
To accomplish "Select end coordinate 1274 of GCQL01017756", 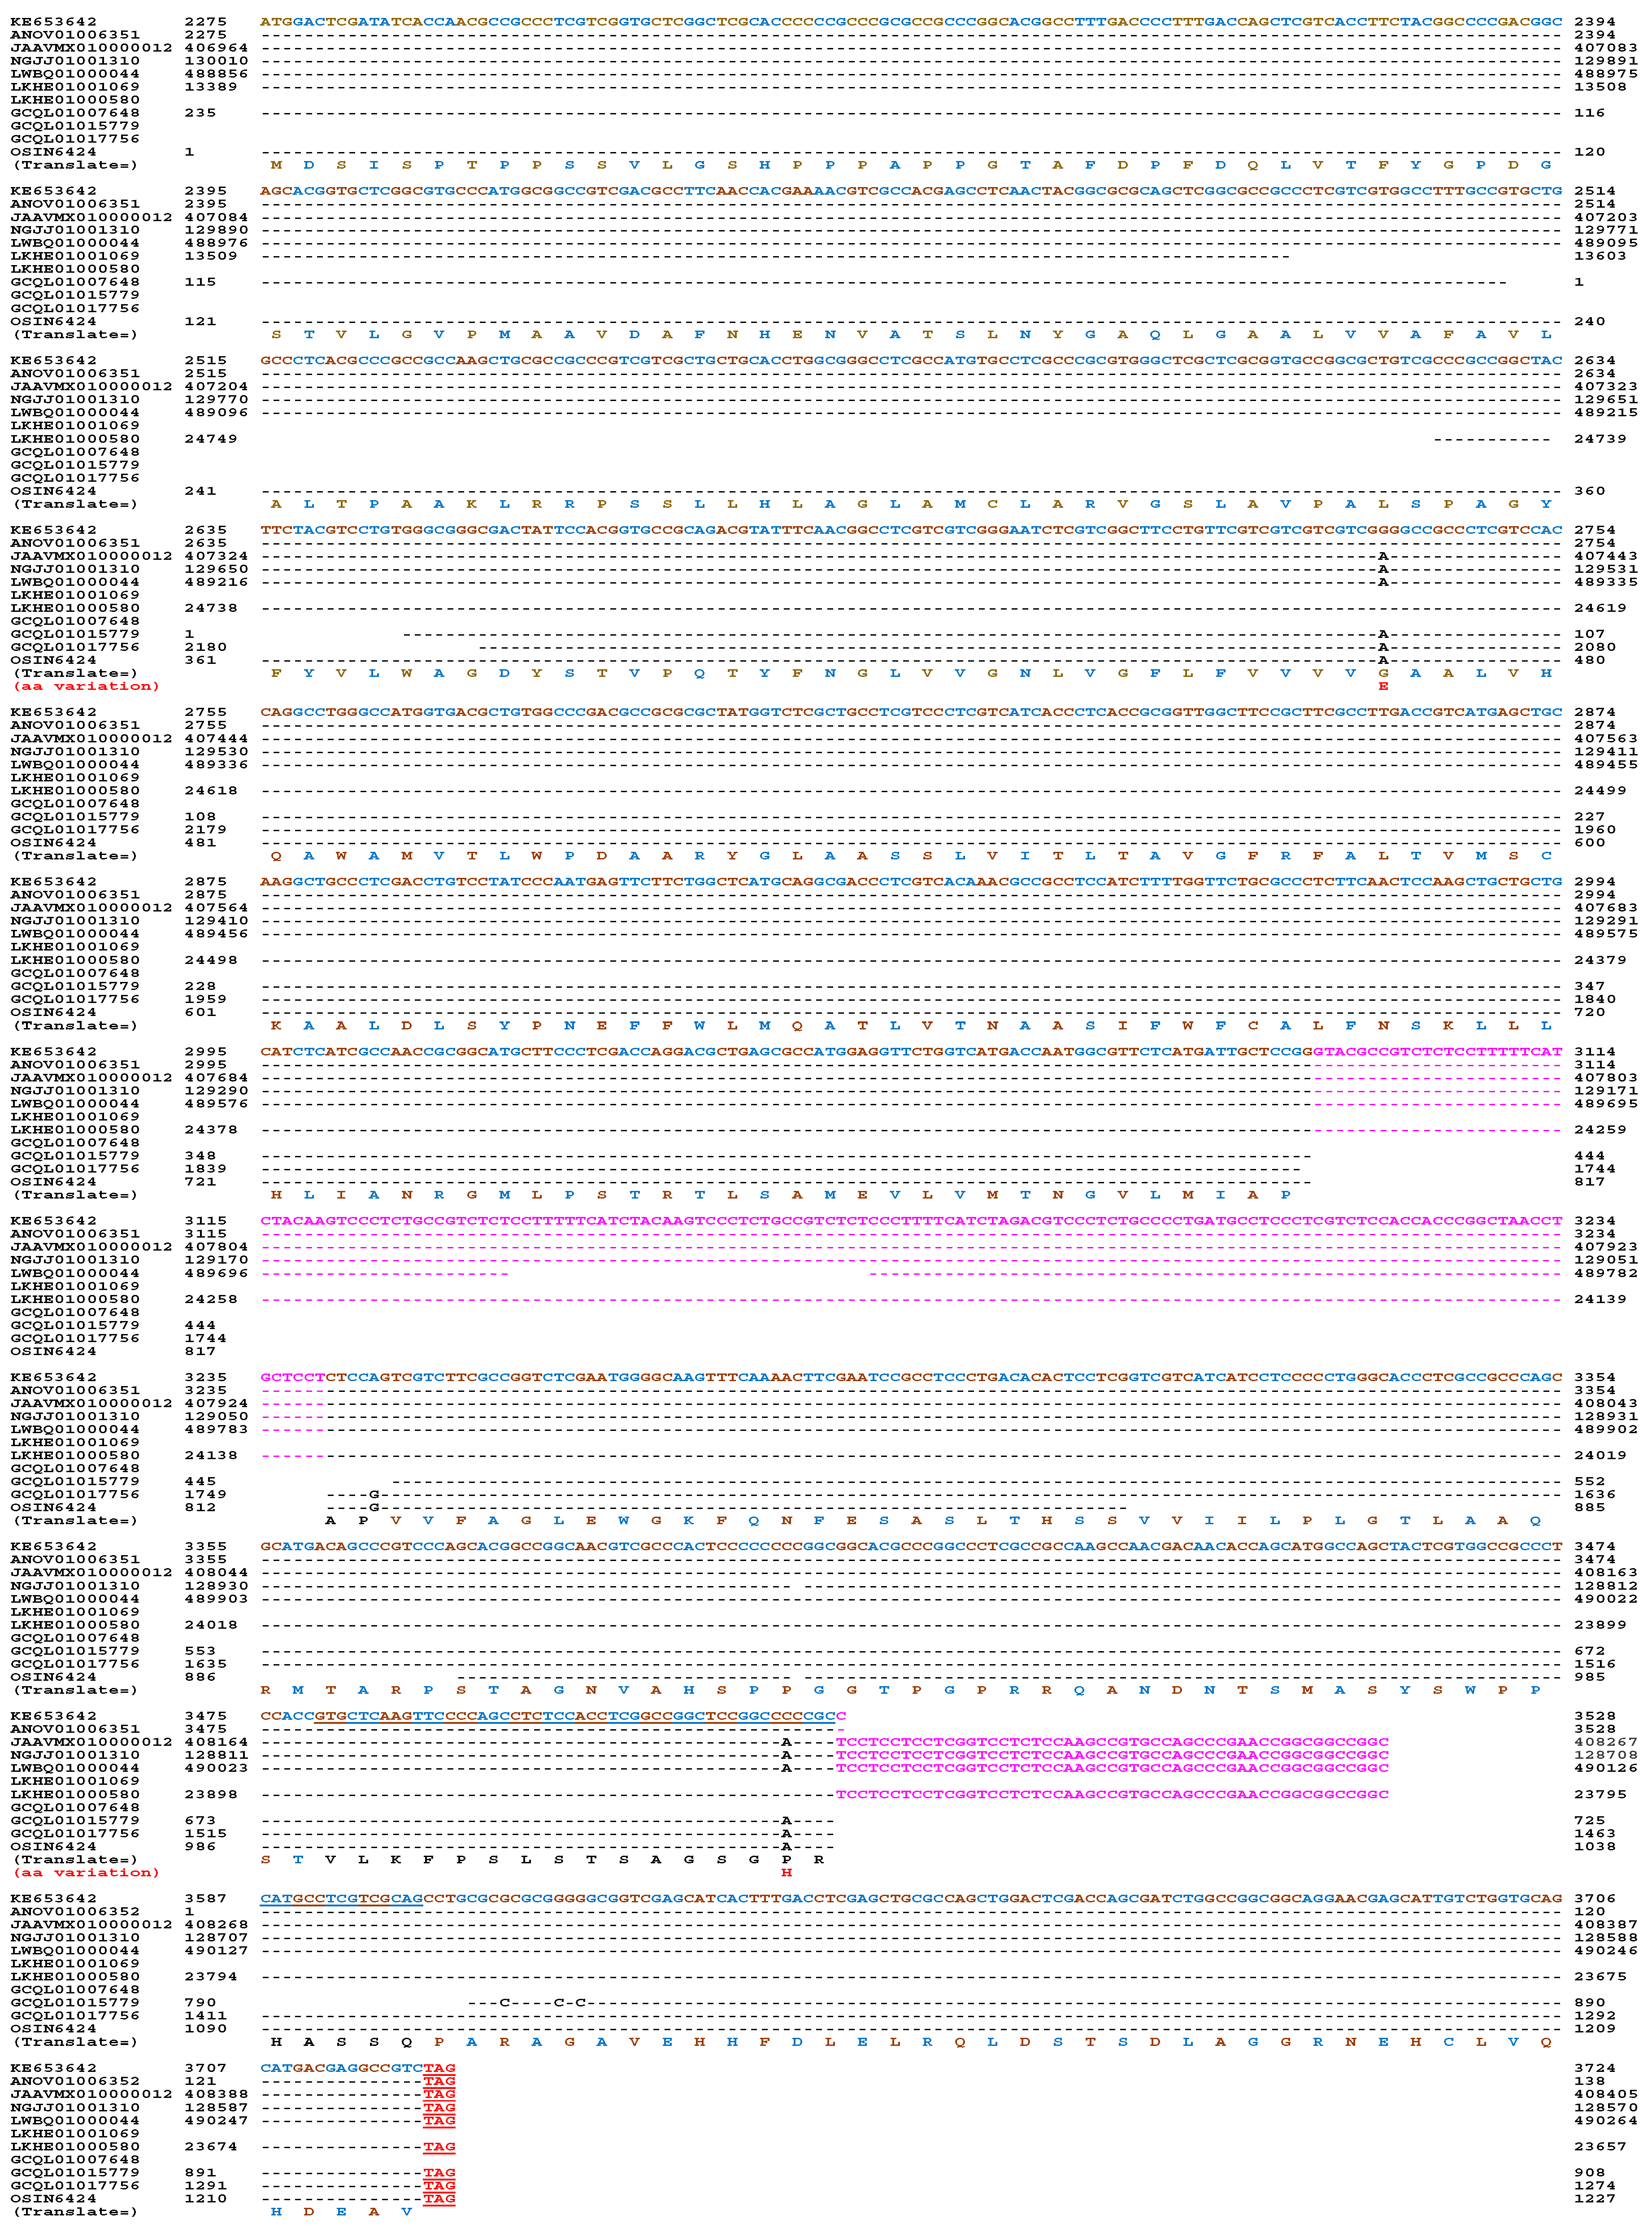I will (1595, 2185).
